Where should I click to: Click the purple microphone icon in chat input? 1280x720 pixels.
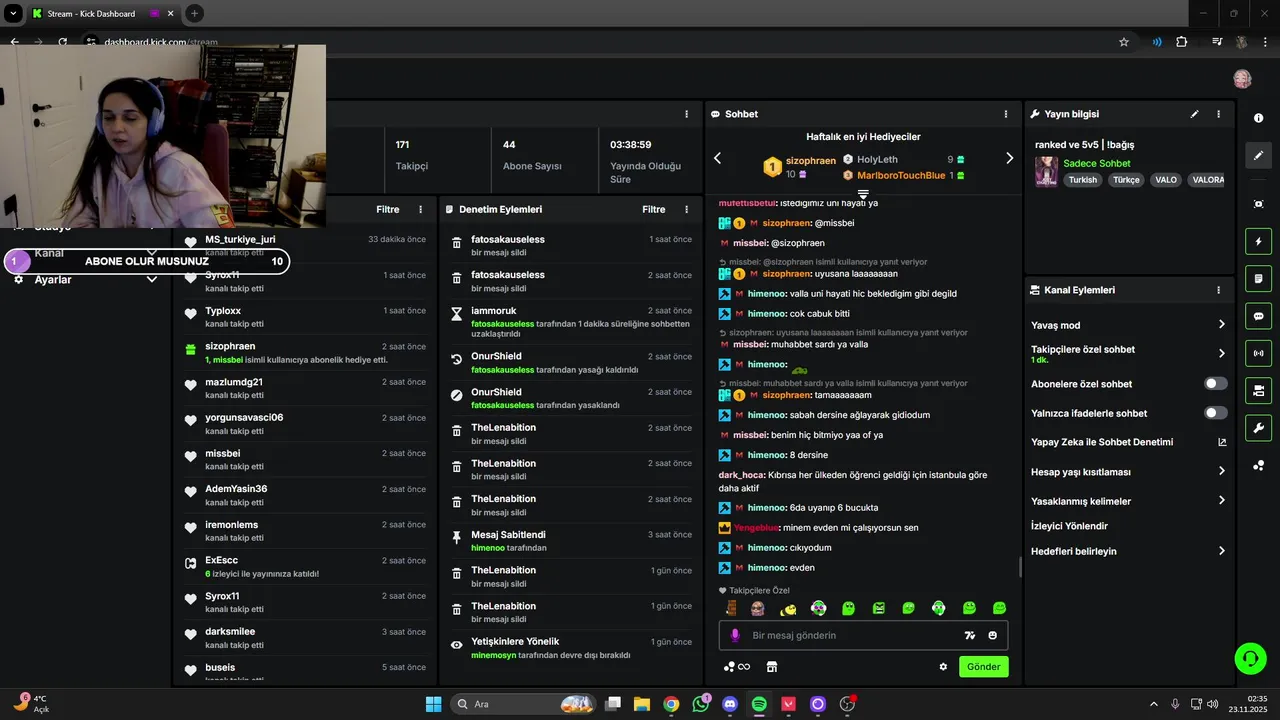(x=735, y=635)
